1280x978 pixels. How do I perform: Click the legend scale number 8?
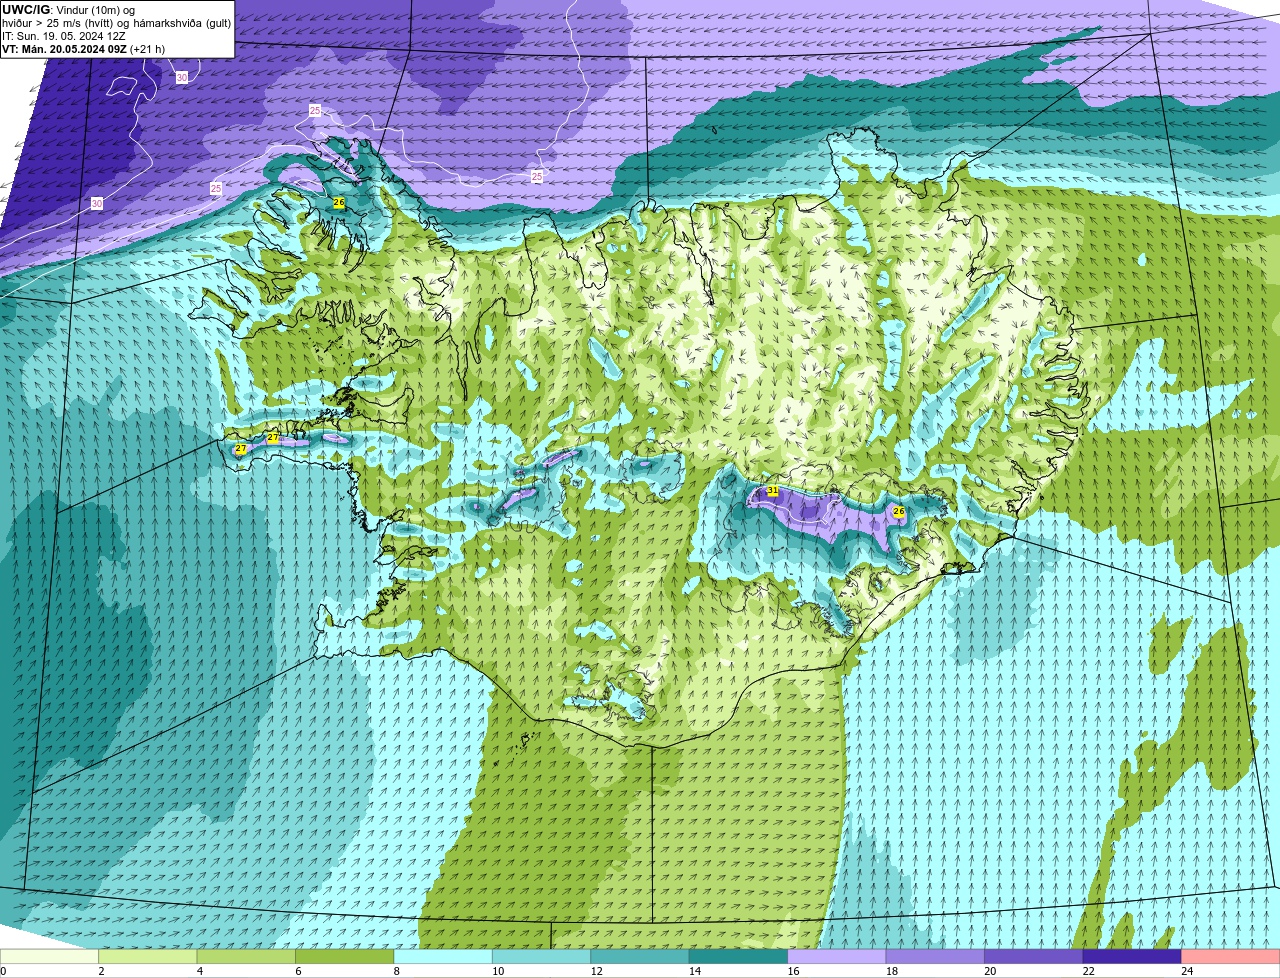396,971
